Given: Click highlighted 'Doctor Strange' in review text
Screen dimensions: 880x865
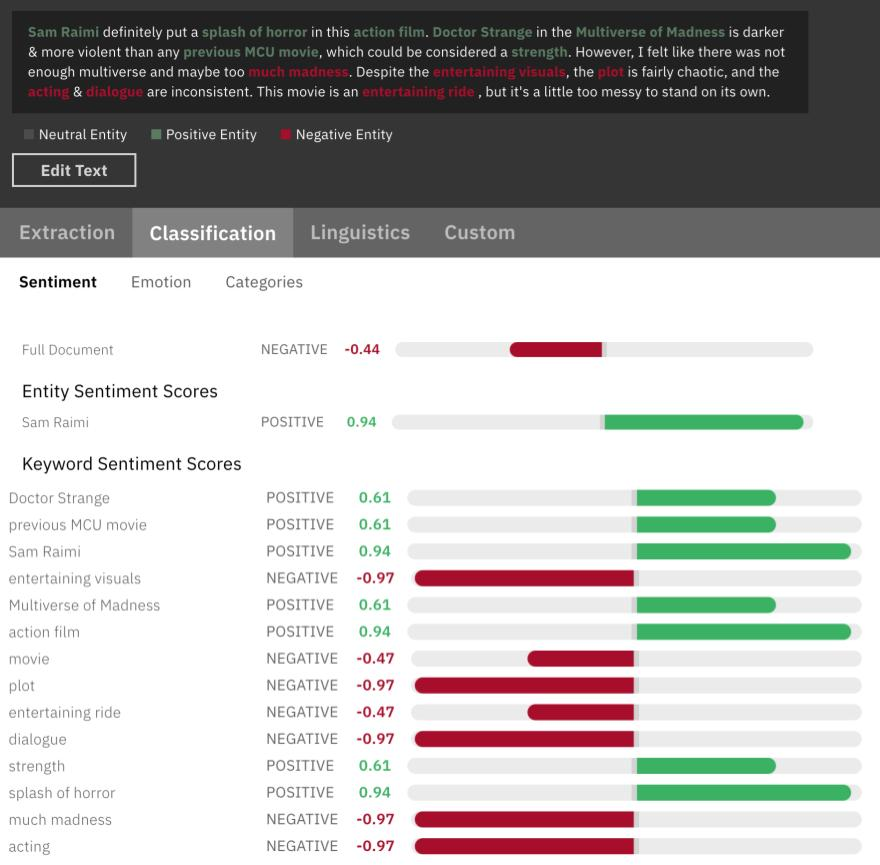Looking at the screenshot, I should pyautogui.click(x=482, y=32).
